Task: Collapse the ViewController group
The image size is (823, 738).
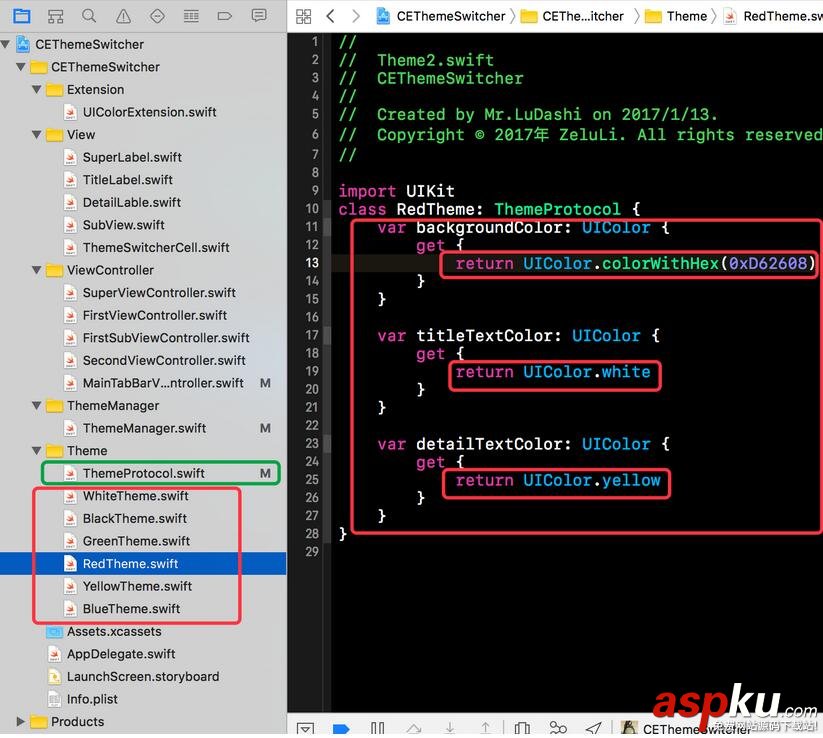Action: 36,270
